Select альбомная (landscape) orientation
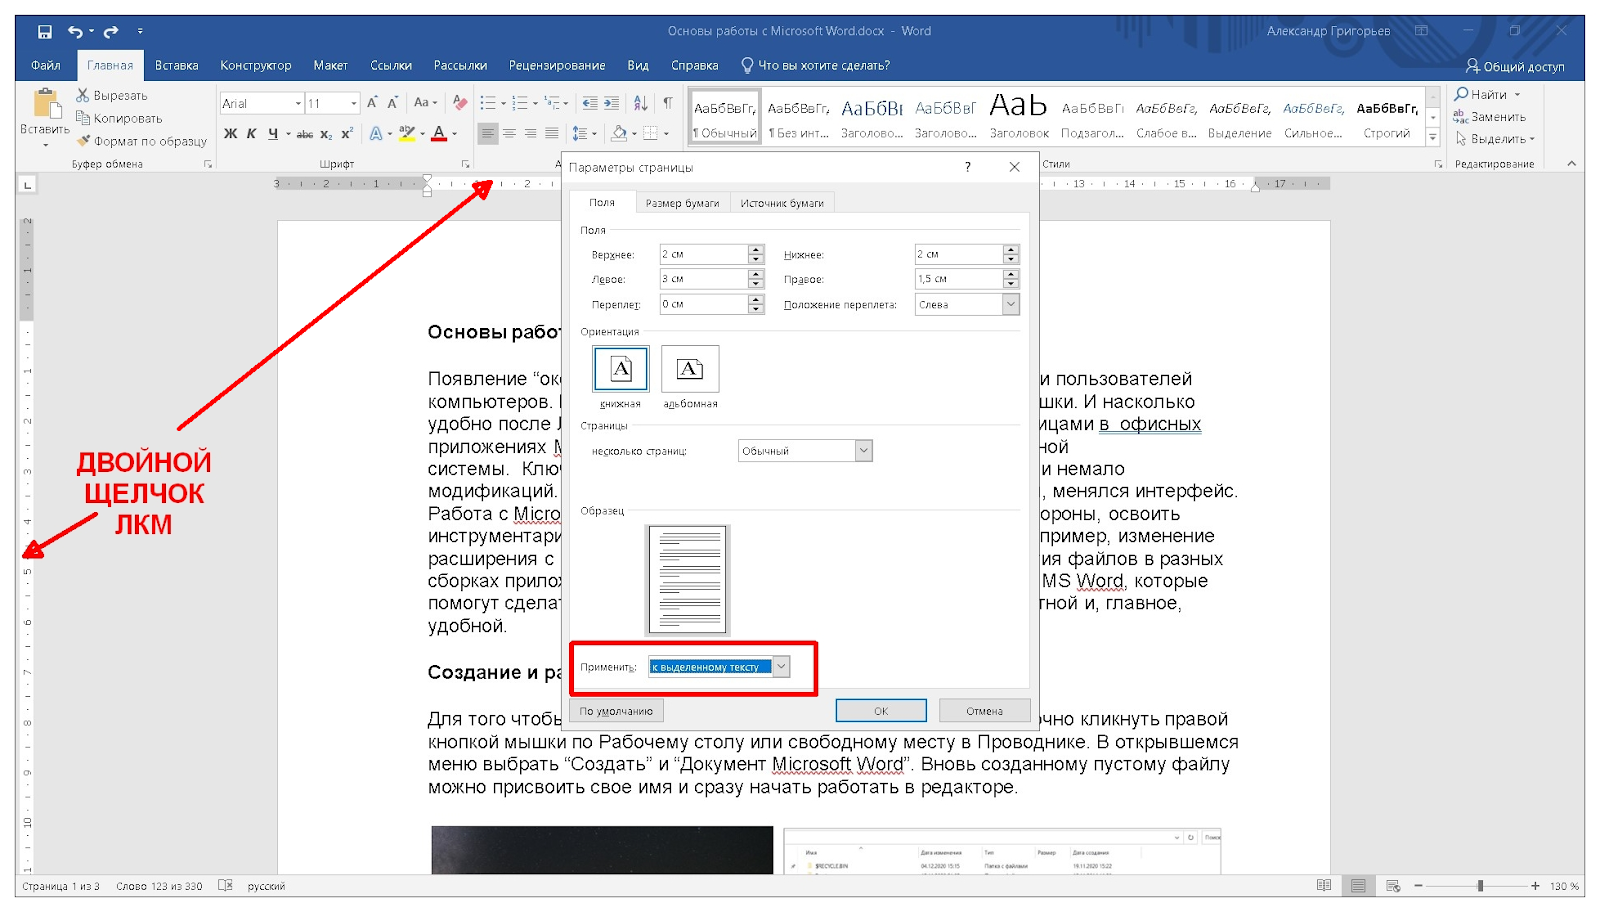The height and width of the screenshot is (912, 1600). (690, 370)
